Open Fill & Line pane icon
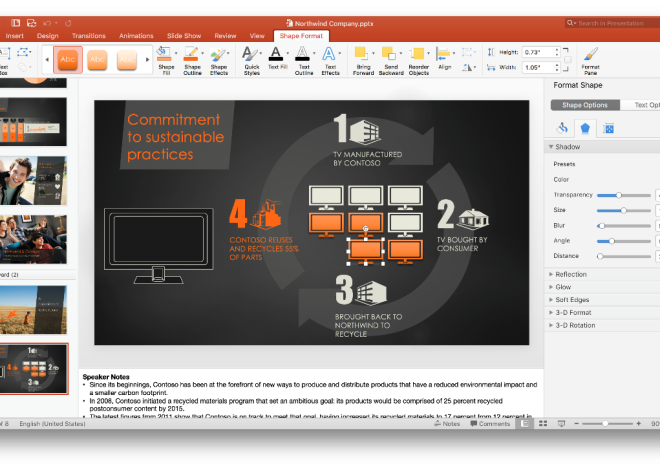 pyautogui.click(x=562, y=128)
